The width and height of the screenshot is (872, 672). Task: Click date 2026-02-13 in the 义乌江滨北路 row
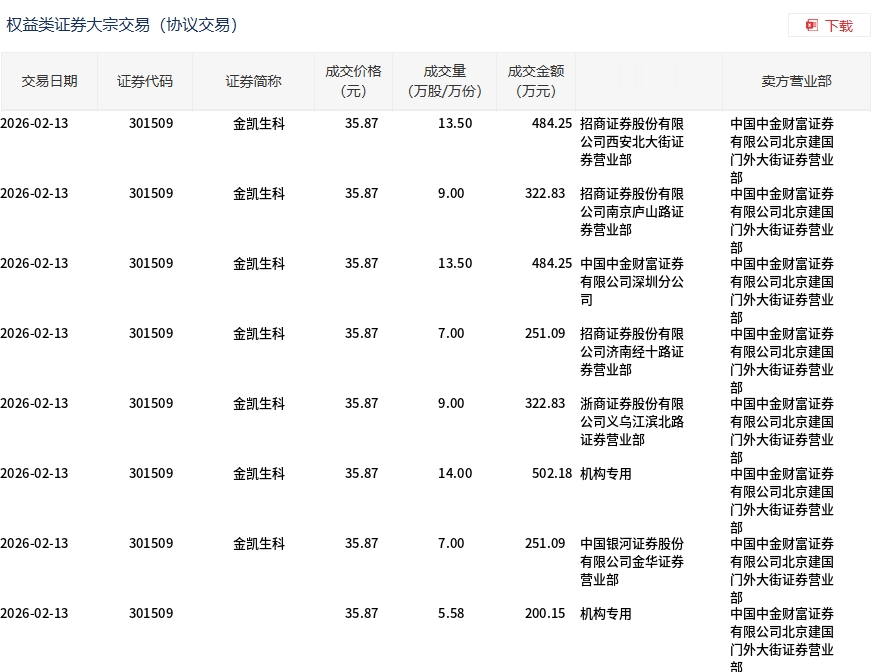click(x=34, y=403)
